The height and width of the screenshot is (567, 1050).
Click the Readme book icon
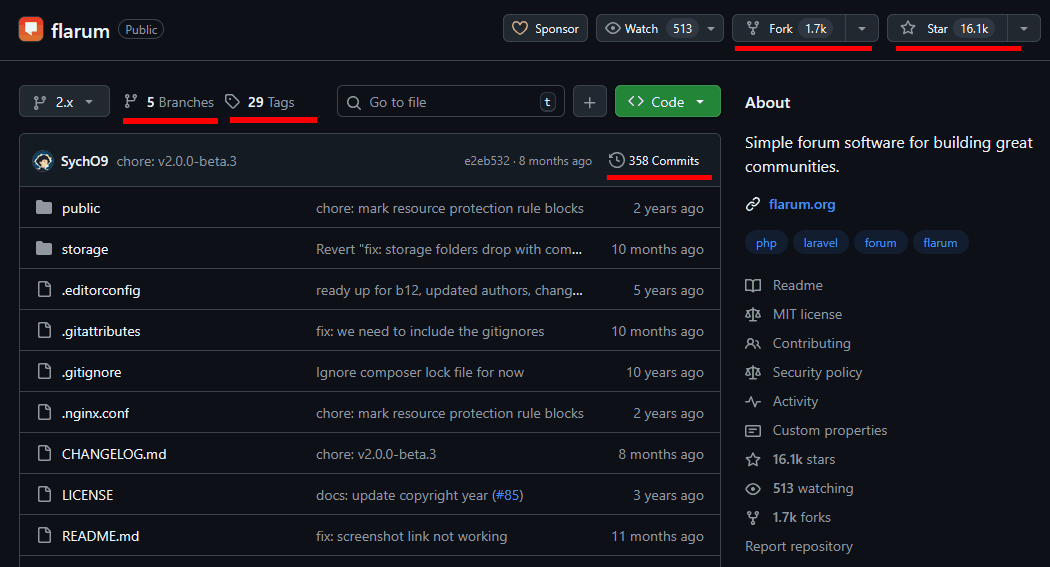753,285
